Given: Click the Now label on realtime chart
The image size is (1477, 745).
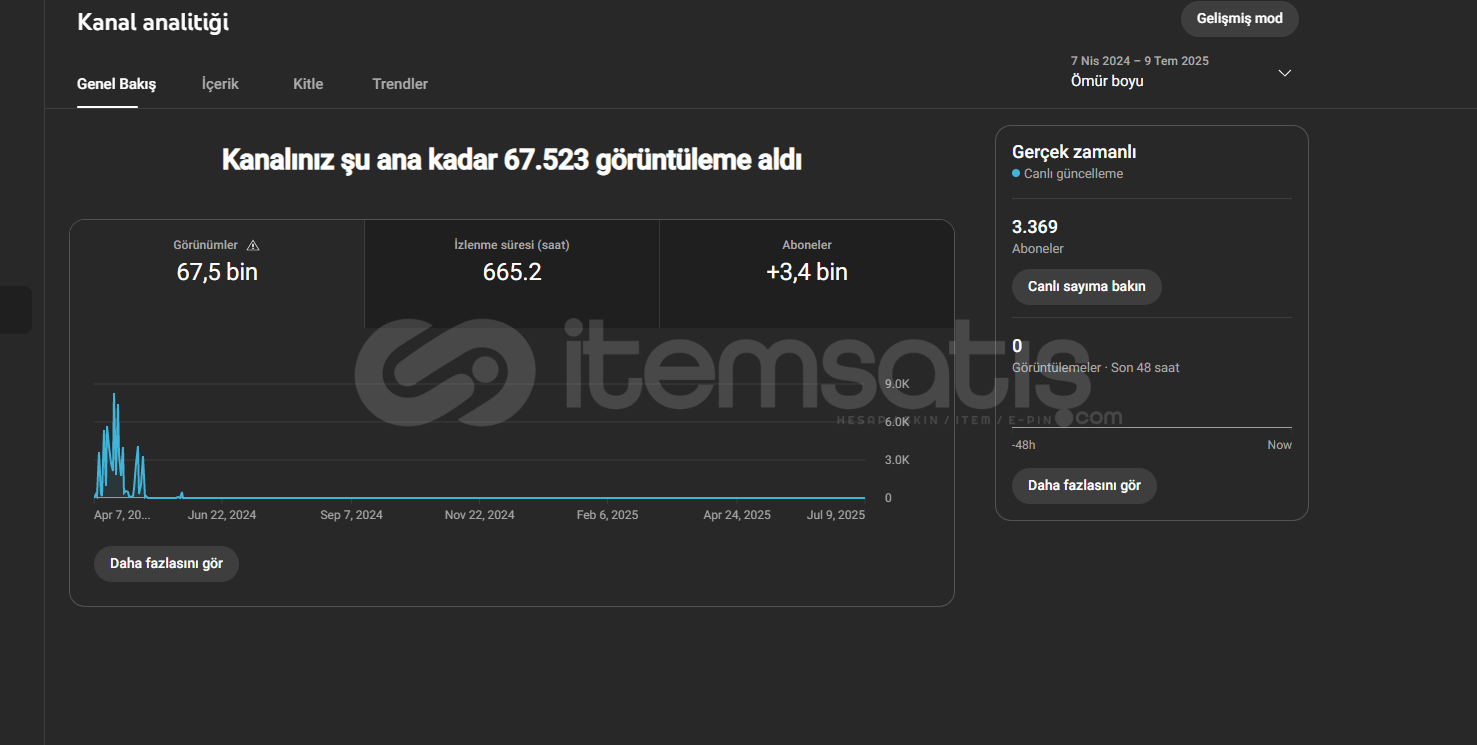Looking at the screenshot, I should [1279, 445].
